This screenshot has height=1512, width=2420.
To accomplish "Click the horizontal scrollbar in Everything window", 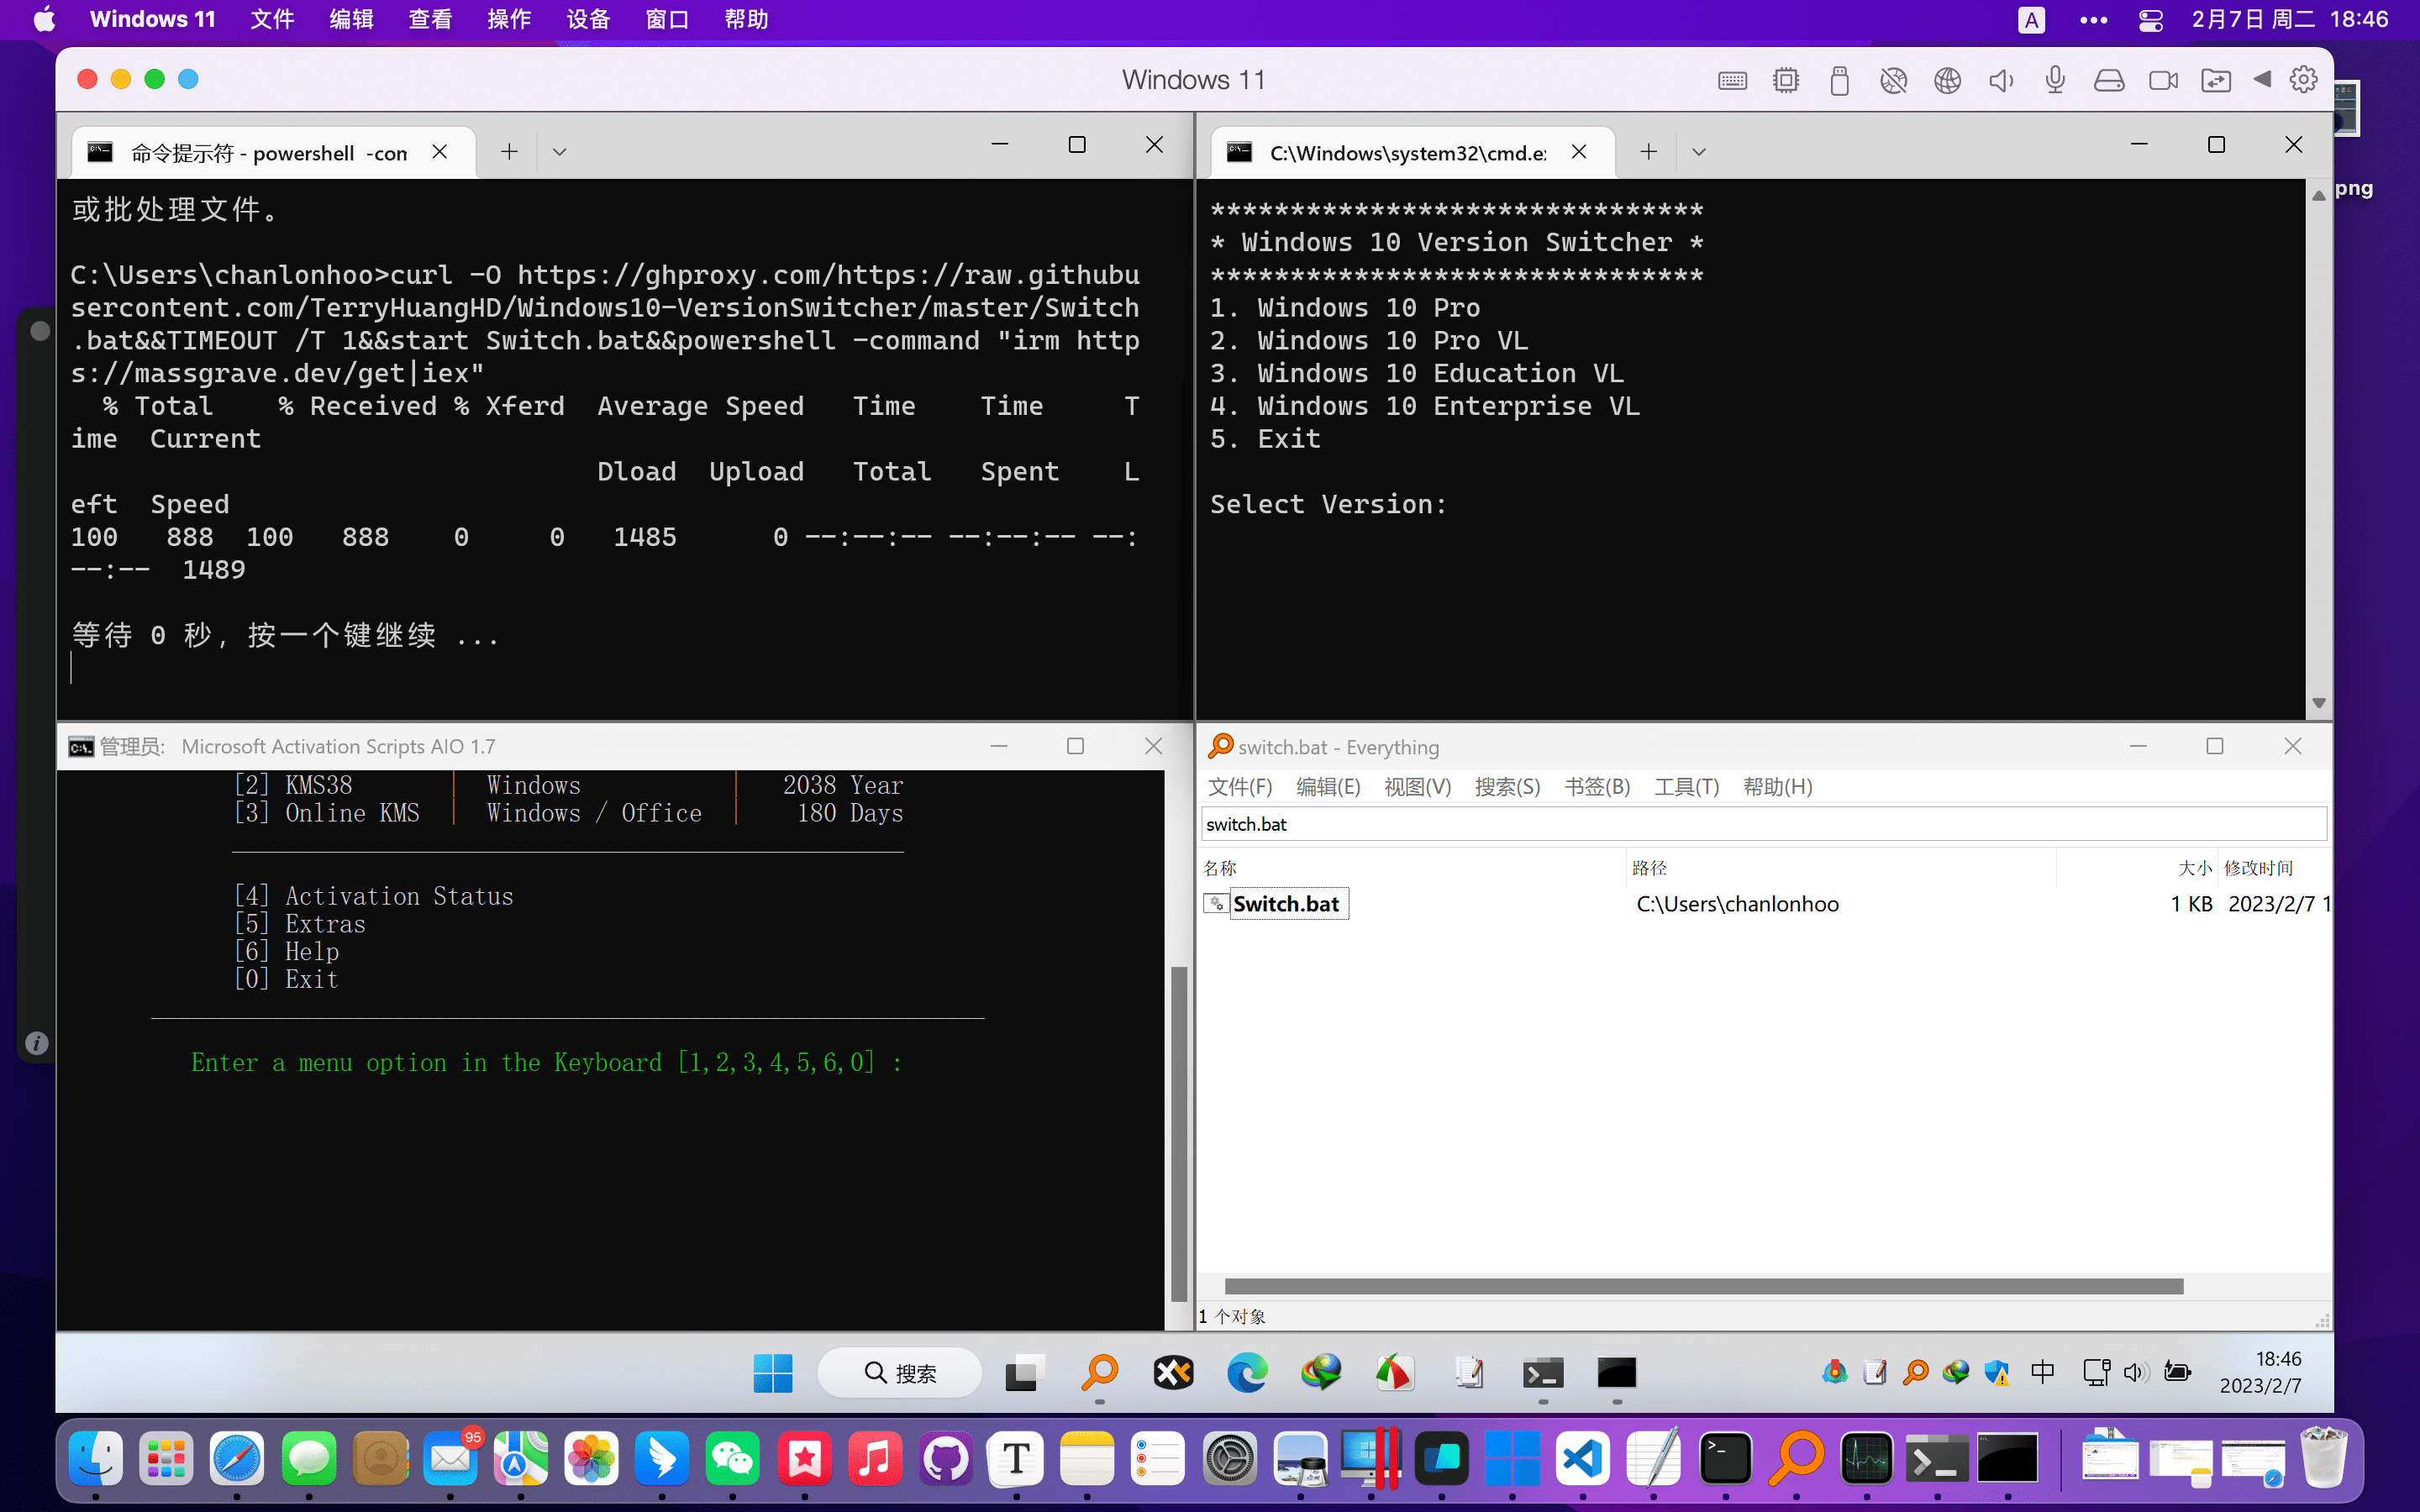I will tap(1703, 1286).
